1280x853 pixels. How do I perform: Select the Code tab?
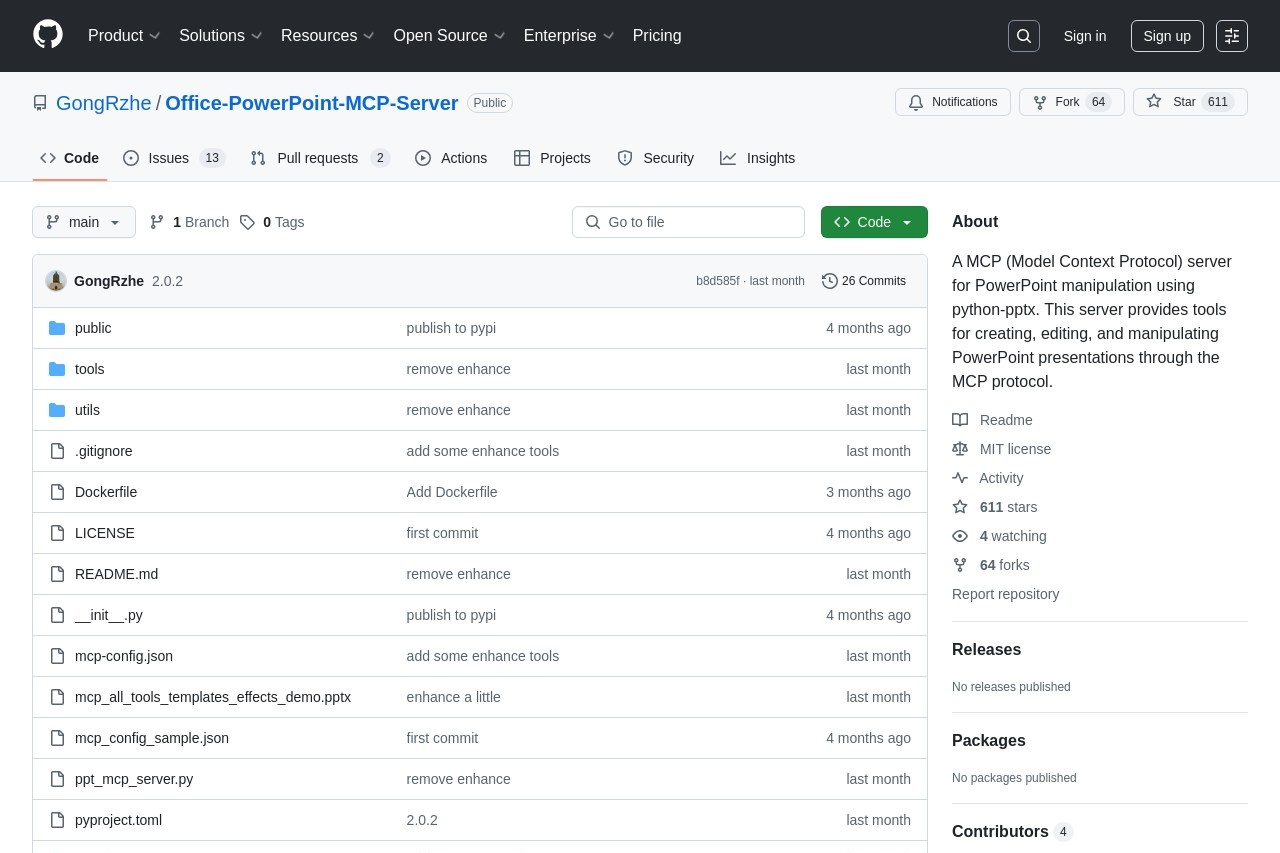(x=70, y=158)
